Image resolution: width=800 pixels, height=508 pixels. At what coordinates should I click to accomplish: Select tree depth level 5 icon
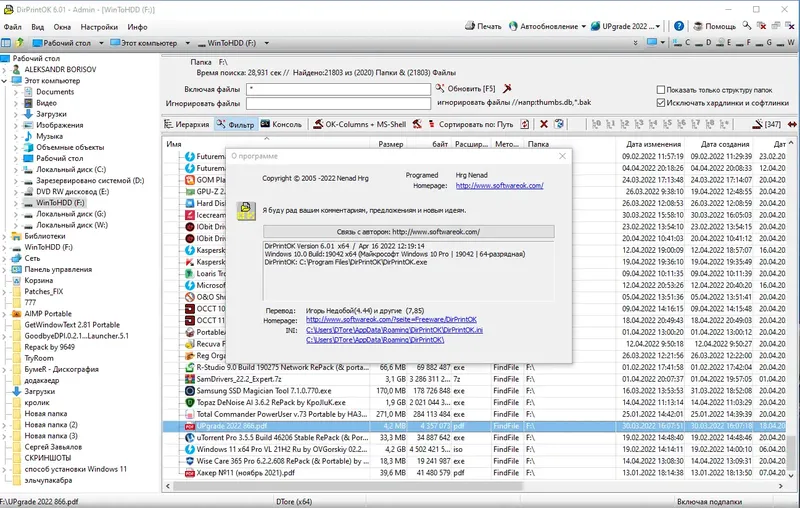pyautogui.click(x=667, y=124)
